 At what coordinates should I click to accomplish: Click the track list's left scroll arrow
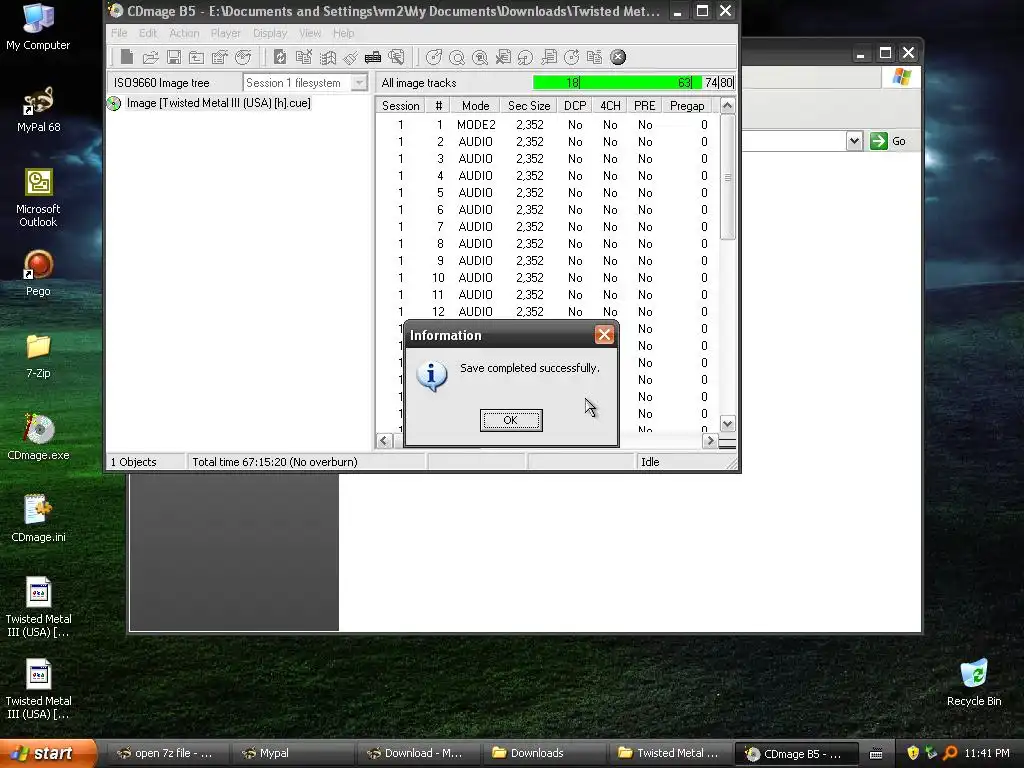point(384,441)
